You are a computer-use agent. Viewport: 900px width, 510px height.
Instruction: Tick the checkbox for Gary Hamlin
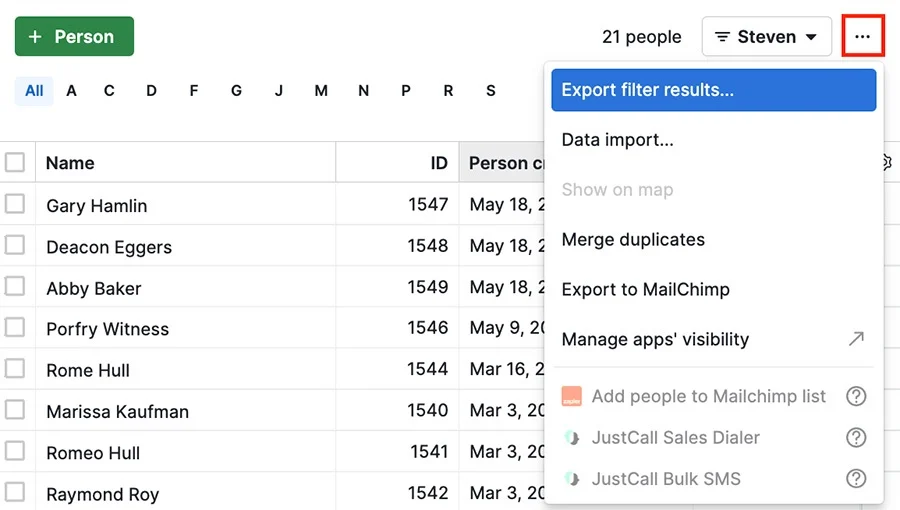15,204
